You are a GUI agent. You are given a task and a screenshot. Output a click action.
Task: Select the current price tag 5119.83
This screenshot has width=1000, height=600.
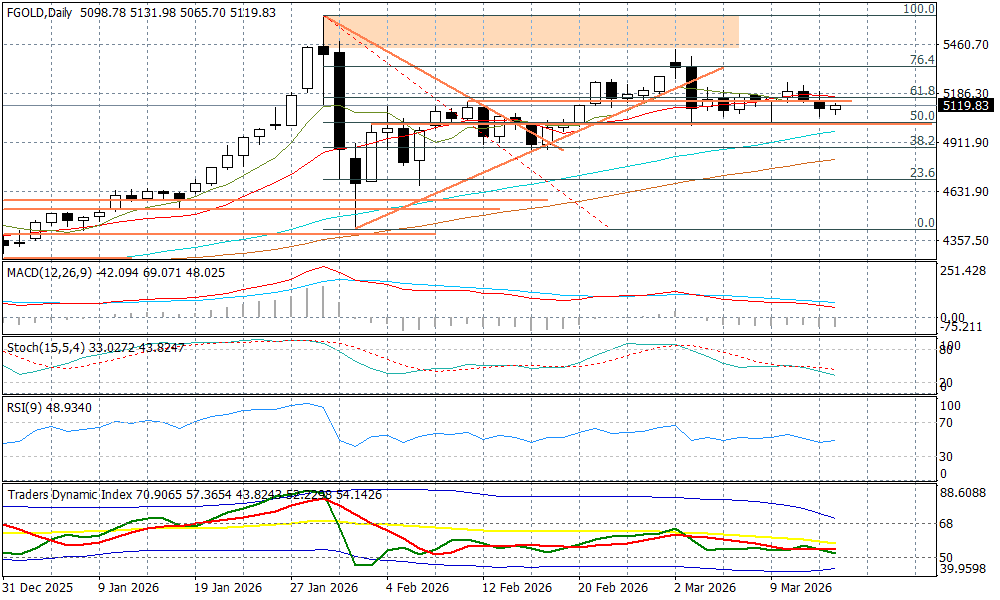pos(965,105)
